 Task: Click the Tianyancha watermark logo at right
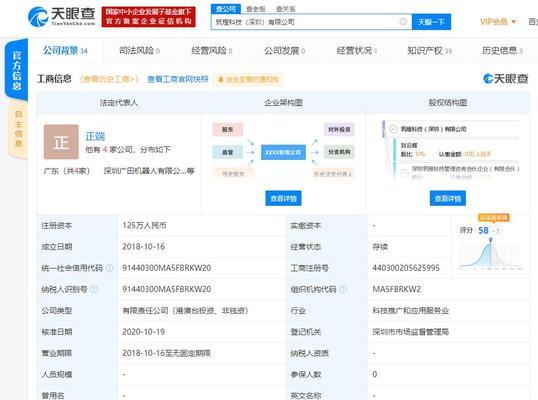click(505, 79)
